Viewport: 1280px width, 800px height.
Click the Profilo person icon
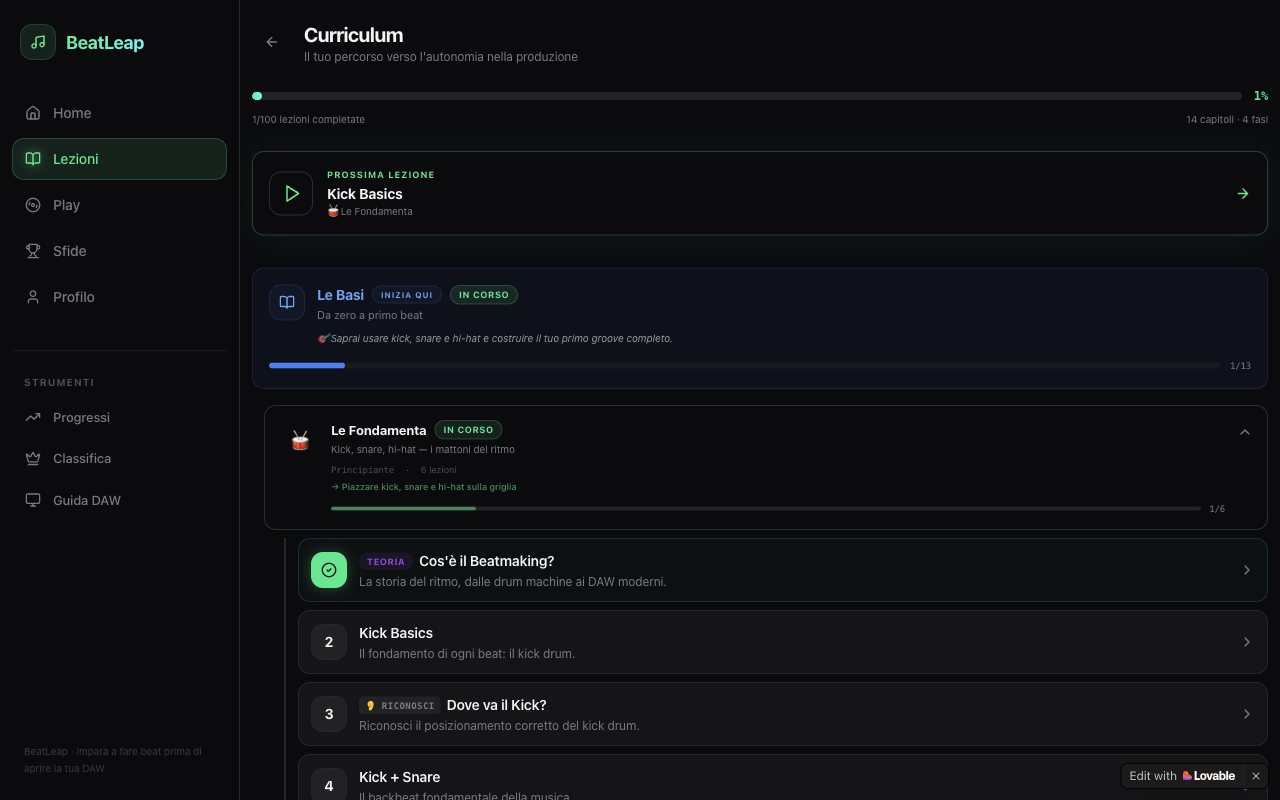tap(33, 297)
